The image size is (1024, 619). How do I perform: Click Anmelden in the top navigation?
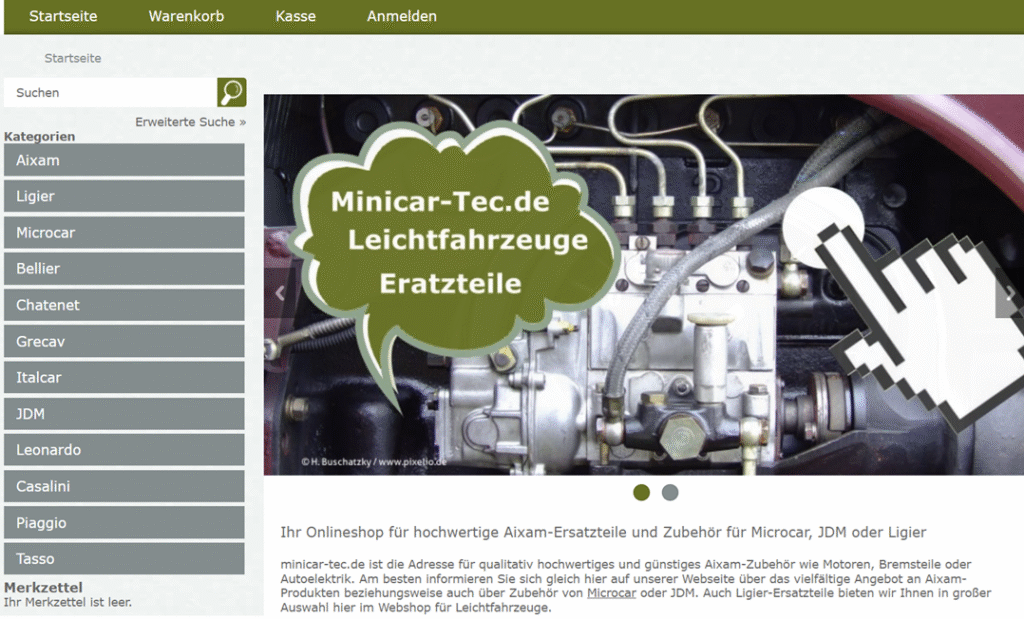402,16
